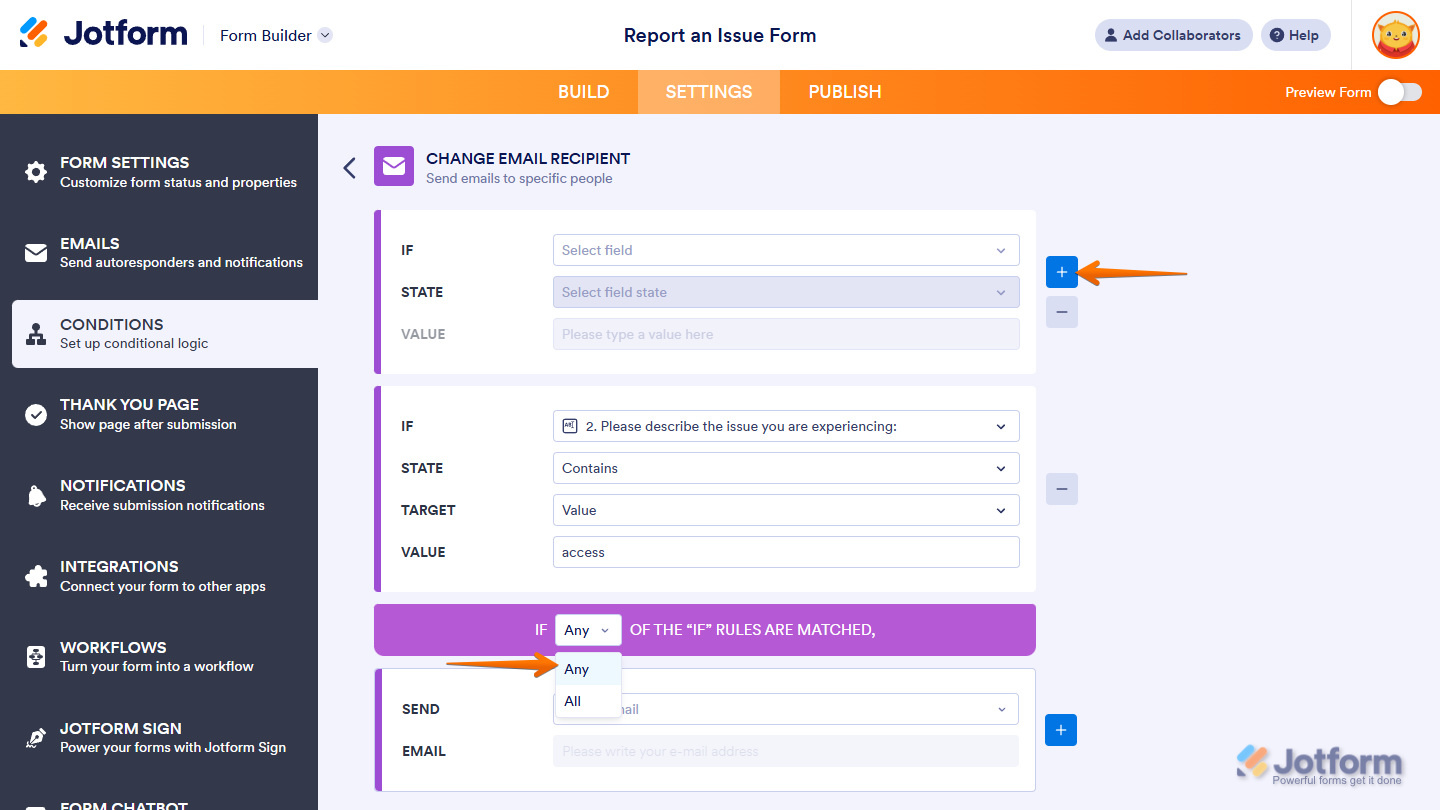Viewport: 1440px width, 810px height.
Task: Switch to the BUILD tab
Action: (583, 91)
